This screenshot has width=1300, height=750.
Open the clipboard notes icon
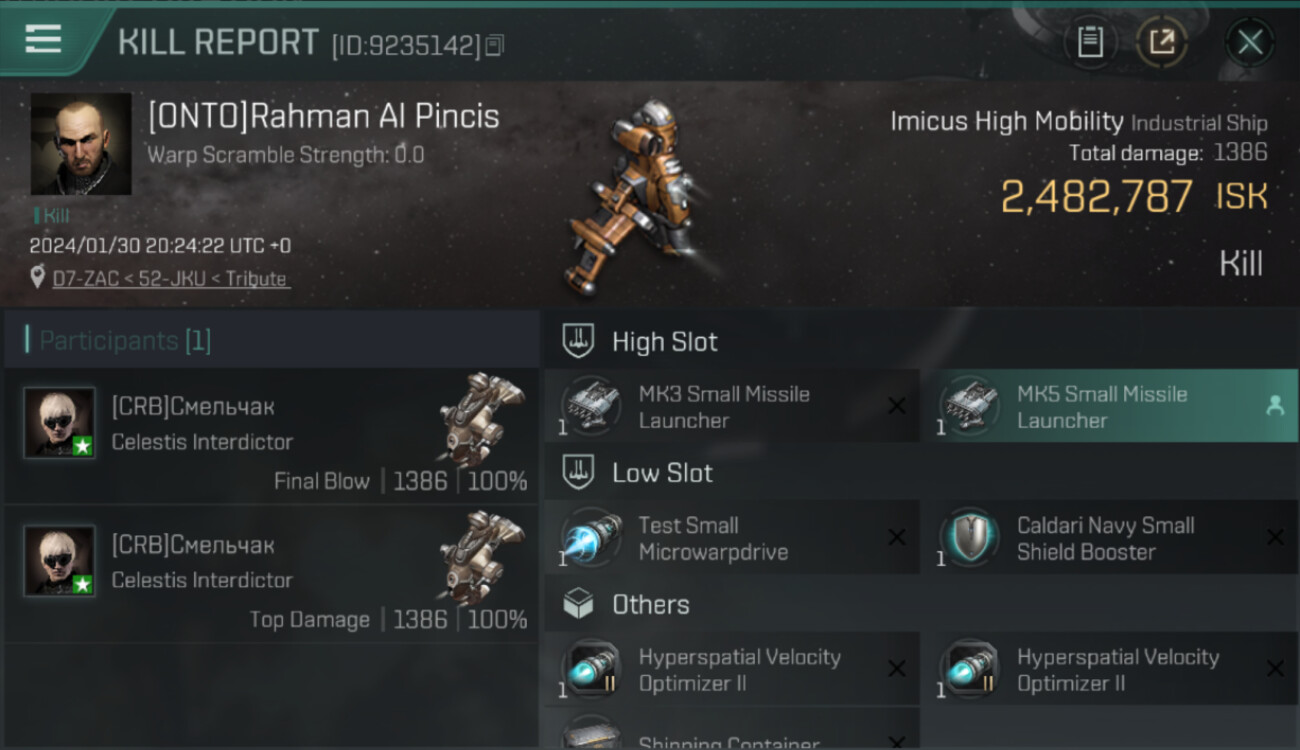(x=1090, y=42)
